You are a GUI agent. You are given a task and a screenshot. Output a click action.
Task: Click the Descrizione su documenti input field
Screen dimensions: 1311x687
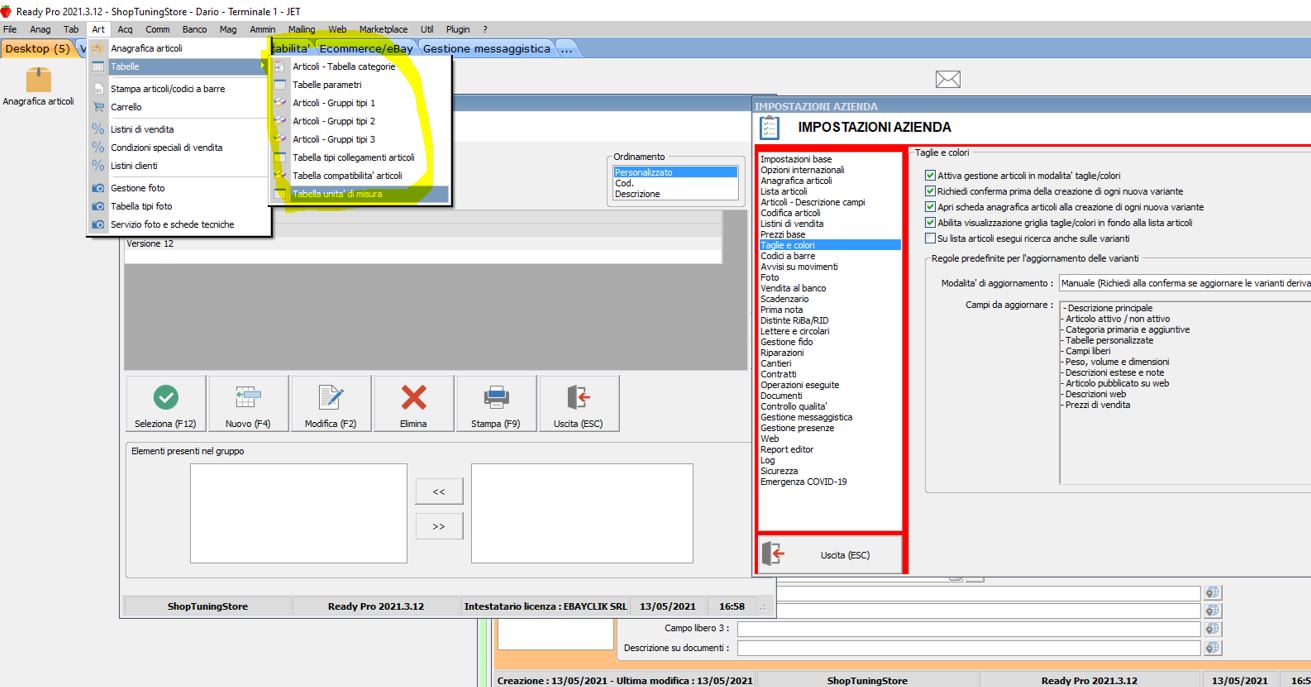[x=968, y=648]
